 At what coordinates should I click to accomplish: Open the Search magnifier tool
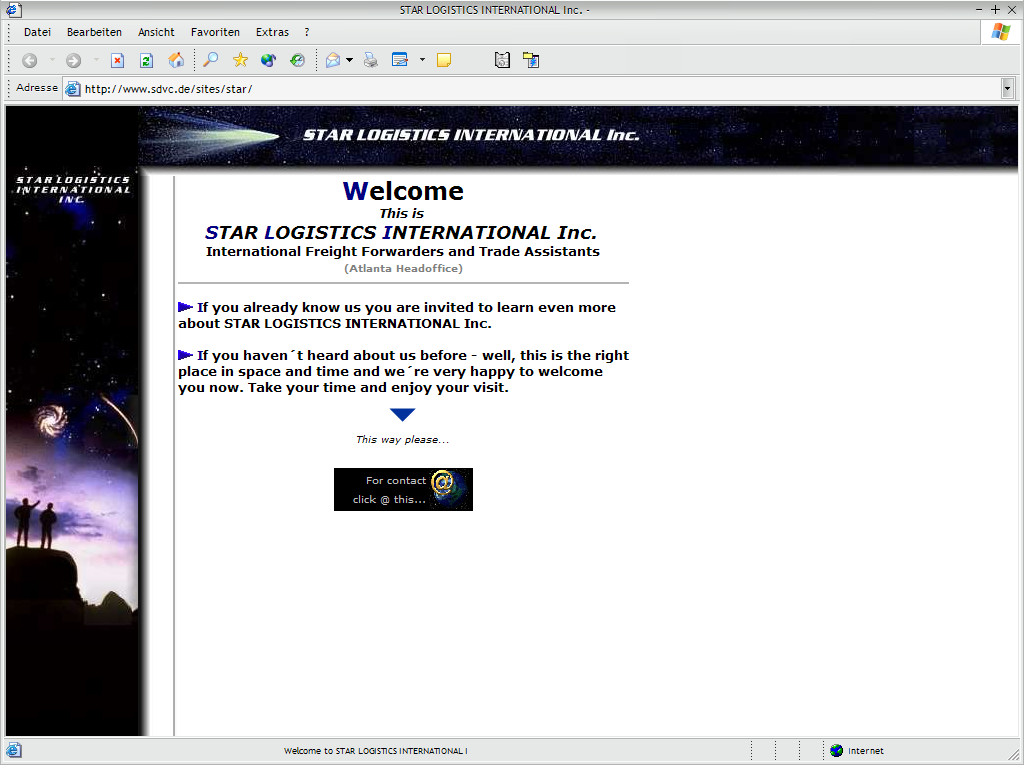pyautogui.click(x=210, y=61)
